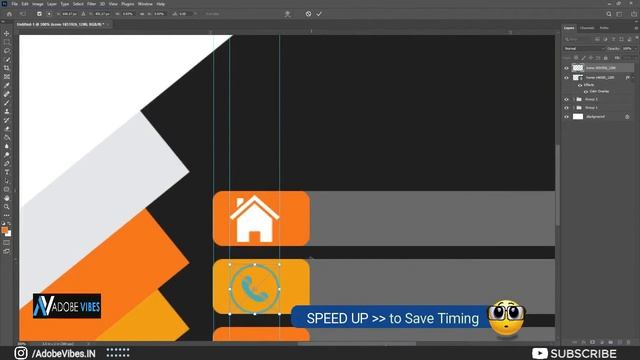
Task: Expand the upper Group folder
Action: pos(573,99)
